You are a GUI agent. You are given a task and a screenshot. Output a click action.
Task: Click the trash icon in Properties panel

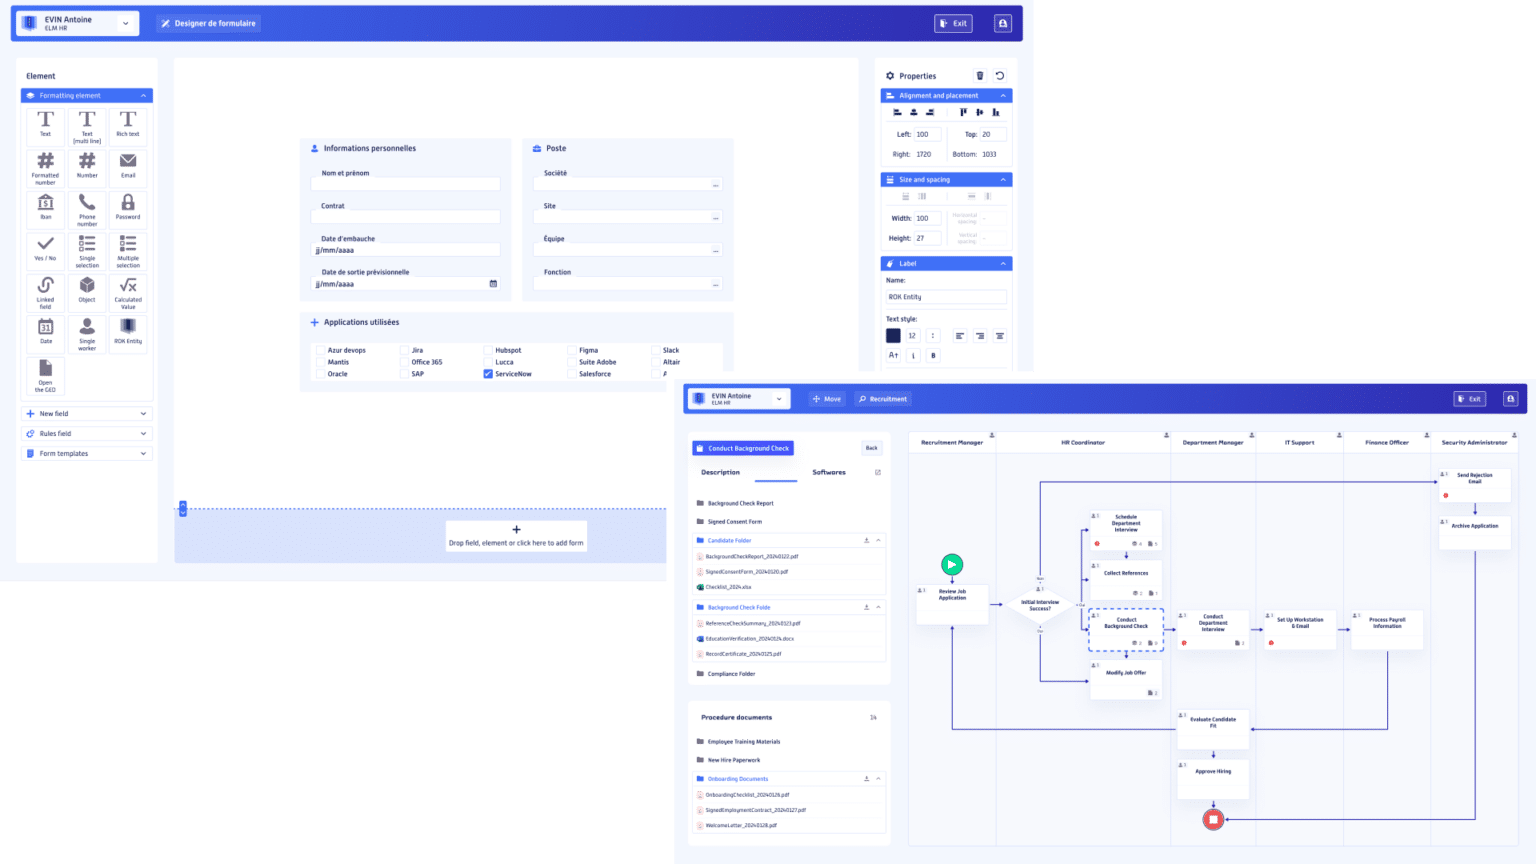pos(979,75)
